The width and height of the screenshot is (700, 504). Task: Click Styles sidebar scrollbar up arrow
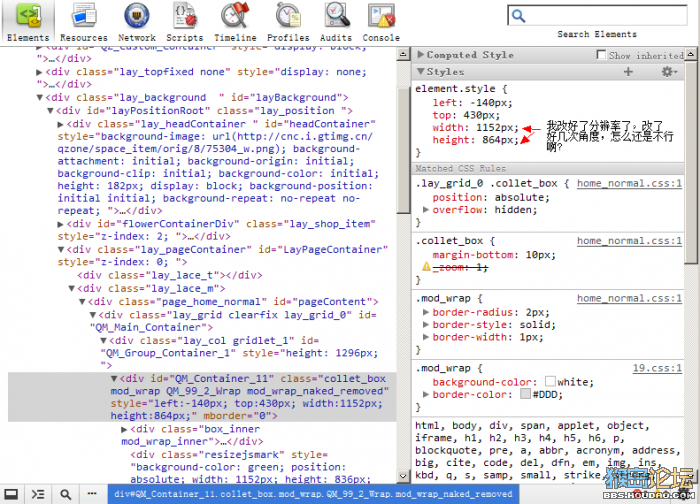[x=691, y=54]
